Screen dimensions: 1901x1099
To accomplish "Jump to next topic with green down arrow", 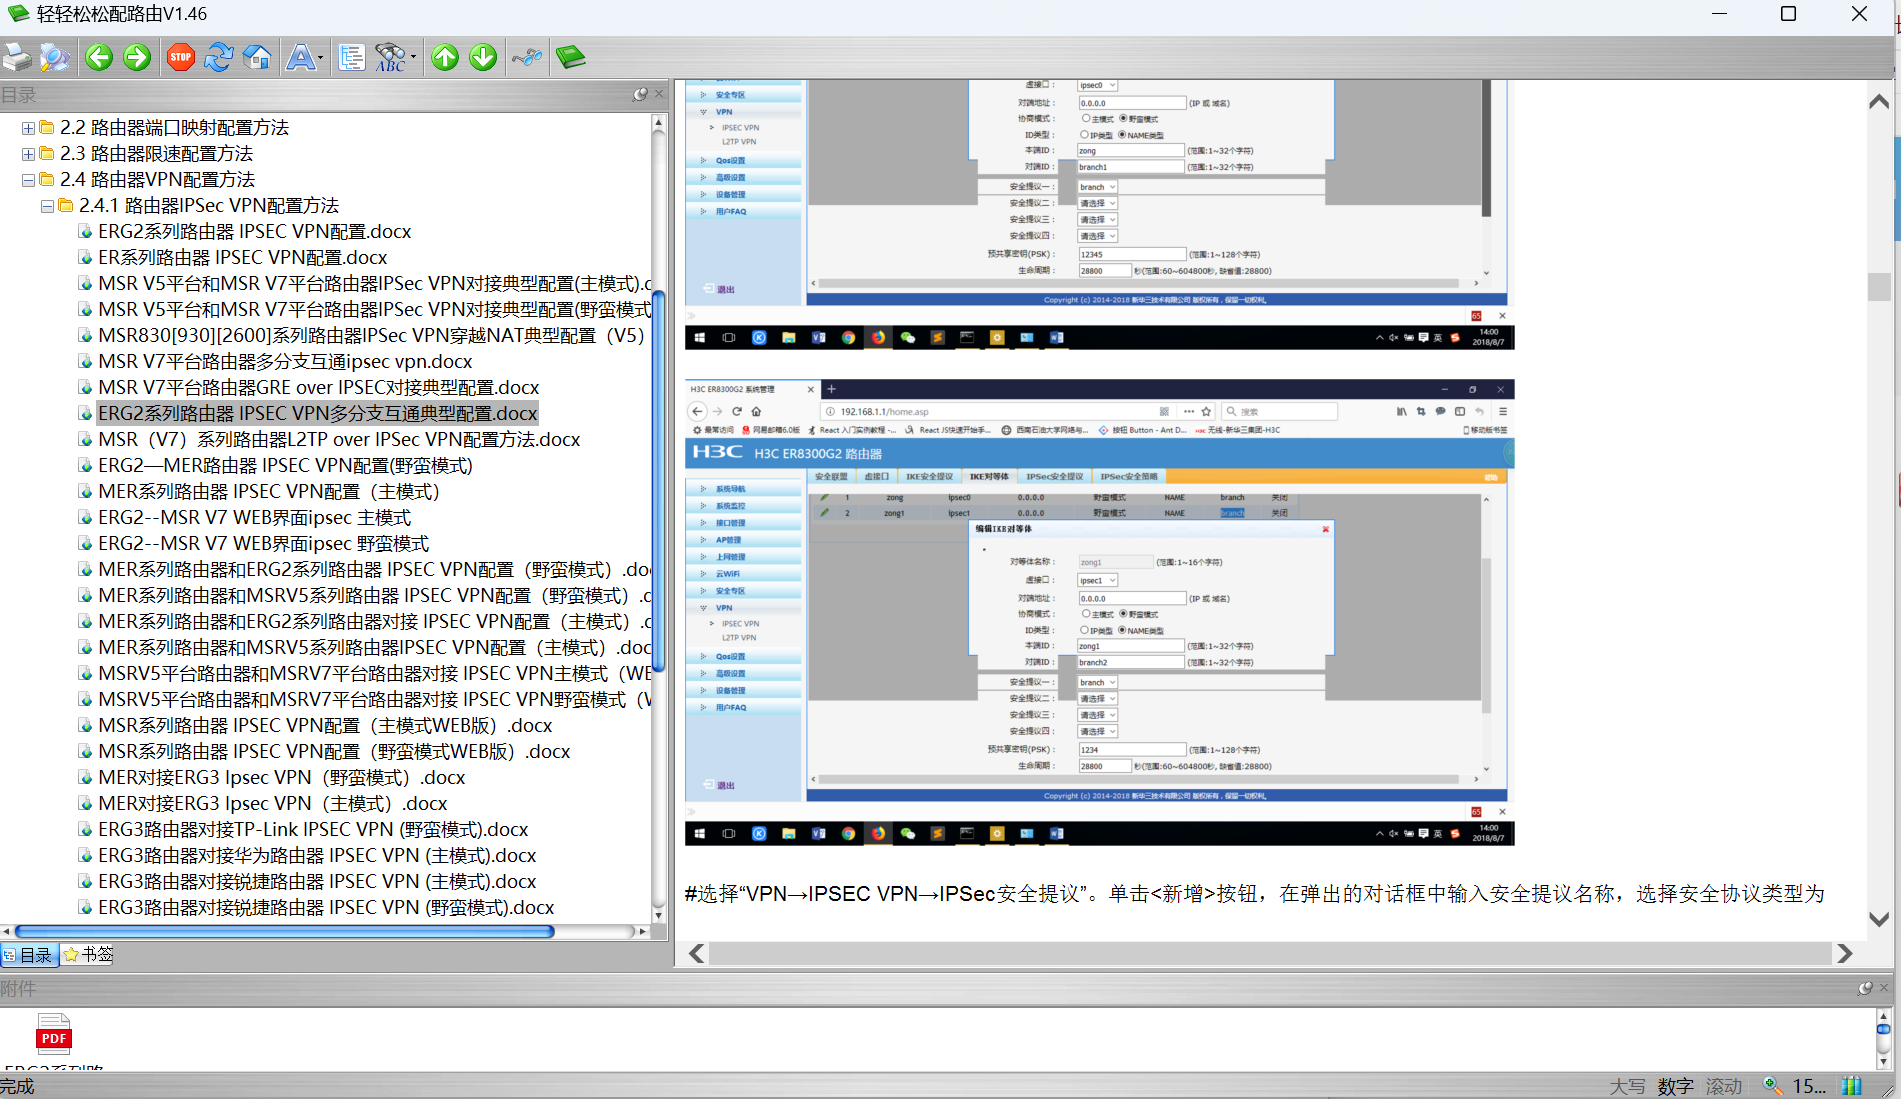I will (483, 57).
